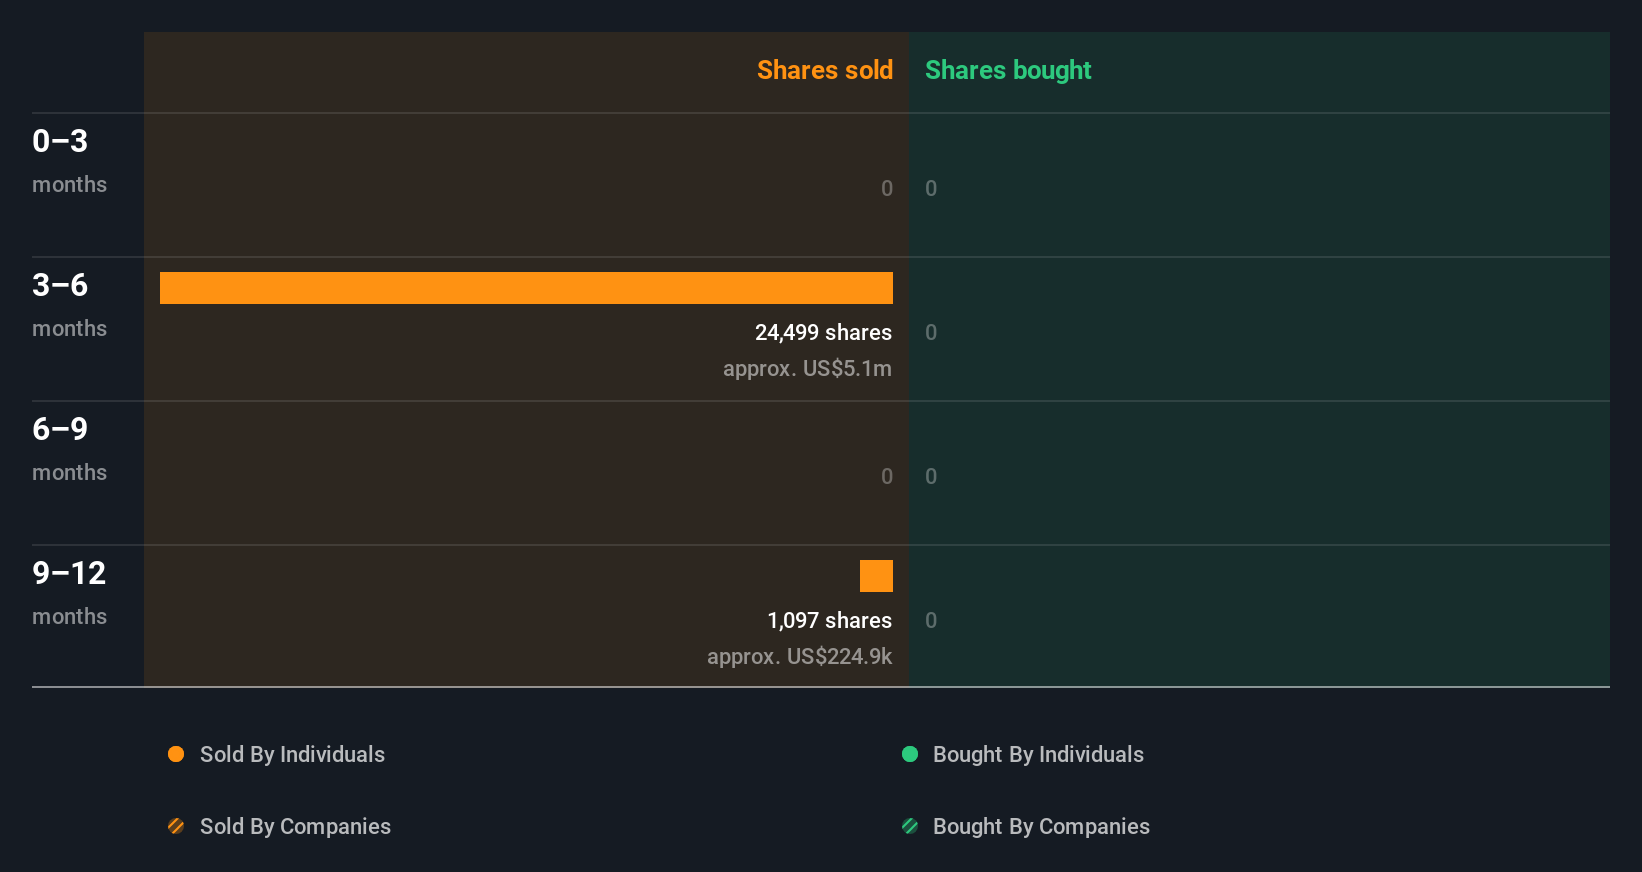The height and width of the screenshot is (872, 1642).
Task: Click the striped Sold By Companies legend icon
Action: click(x=176, y=826)
